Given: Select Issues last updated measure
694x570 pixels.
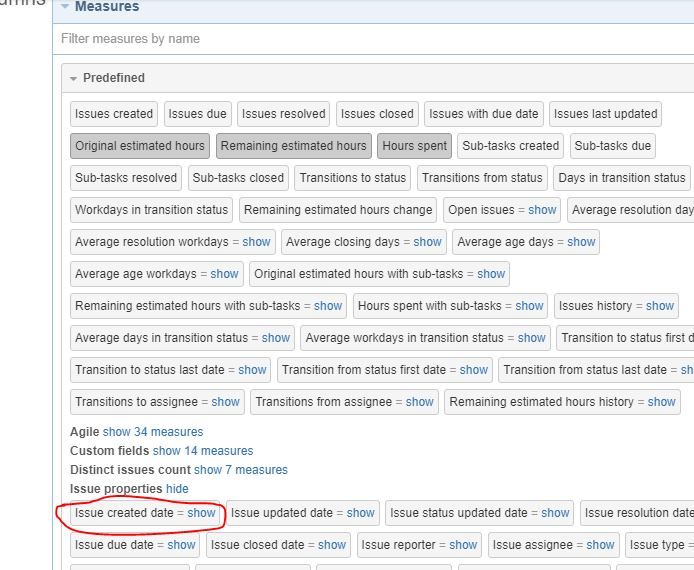Looking at the screenshot, I should (605, 114).
